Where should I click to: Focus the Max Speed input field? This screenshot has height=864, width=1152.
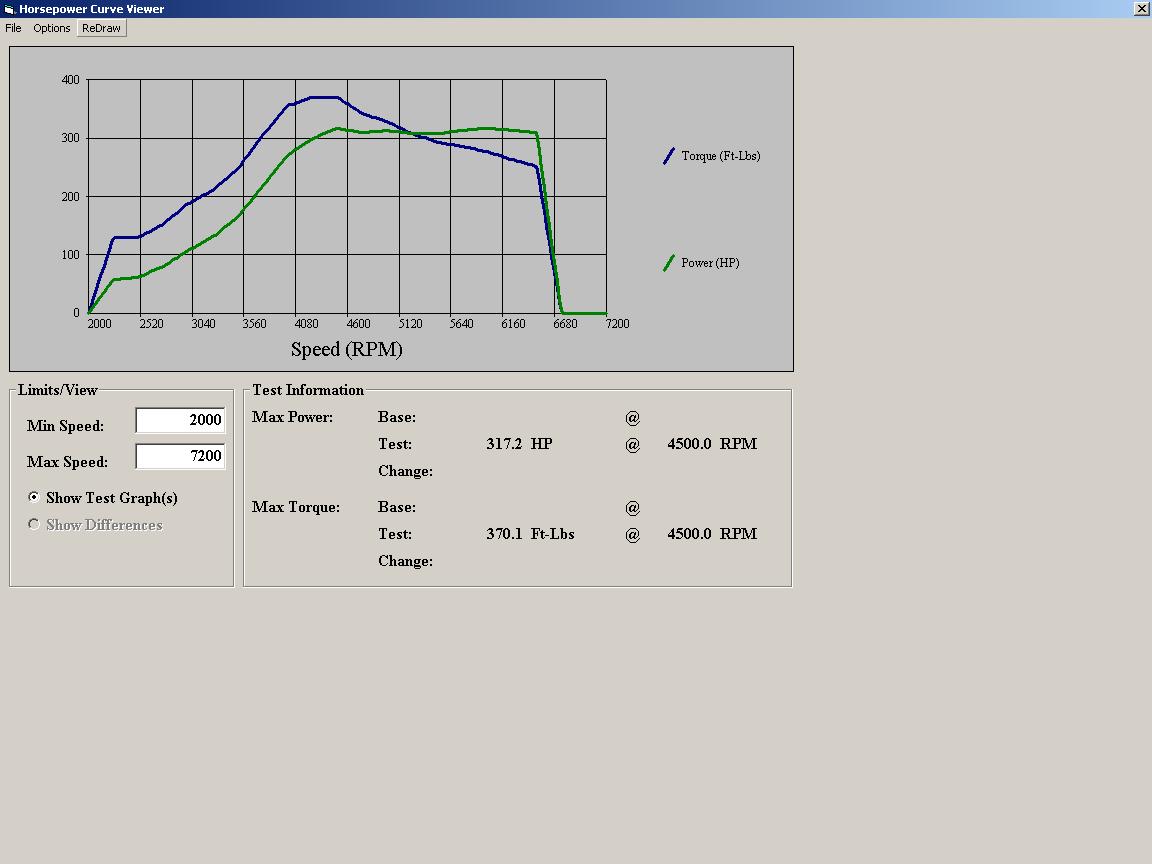(180, 456)
